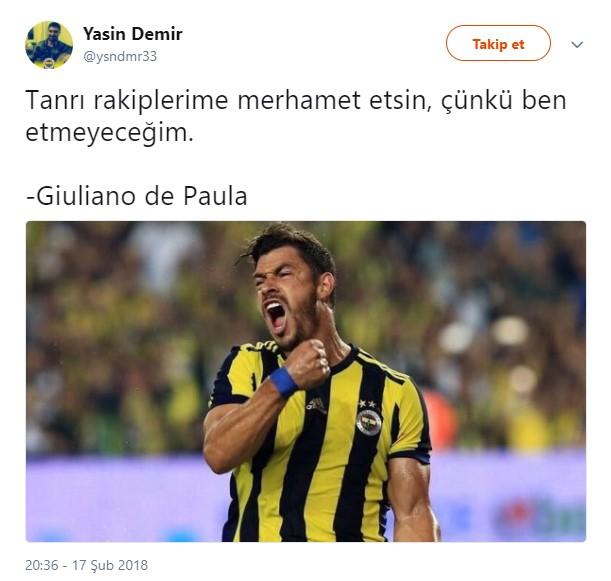Click the Adidas logo on the jersey
The image size is (611, 581).
point(316,405)
